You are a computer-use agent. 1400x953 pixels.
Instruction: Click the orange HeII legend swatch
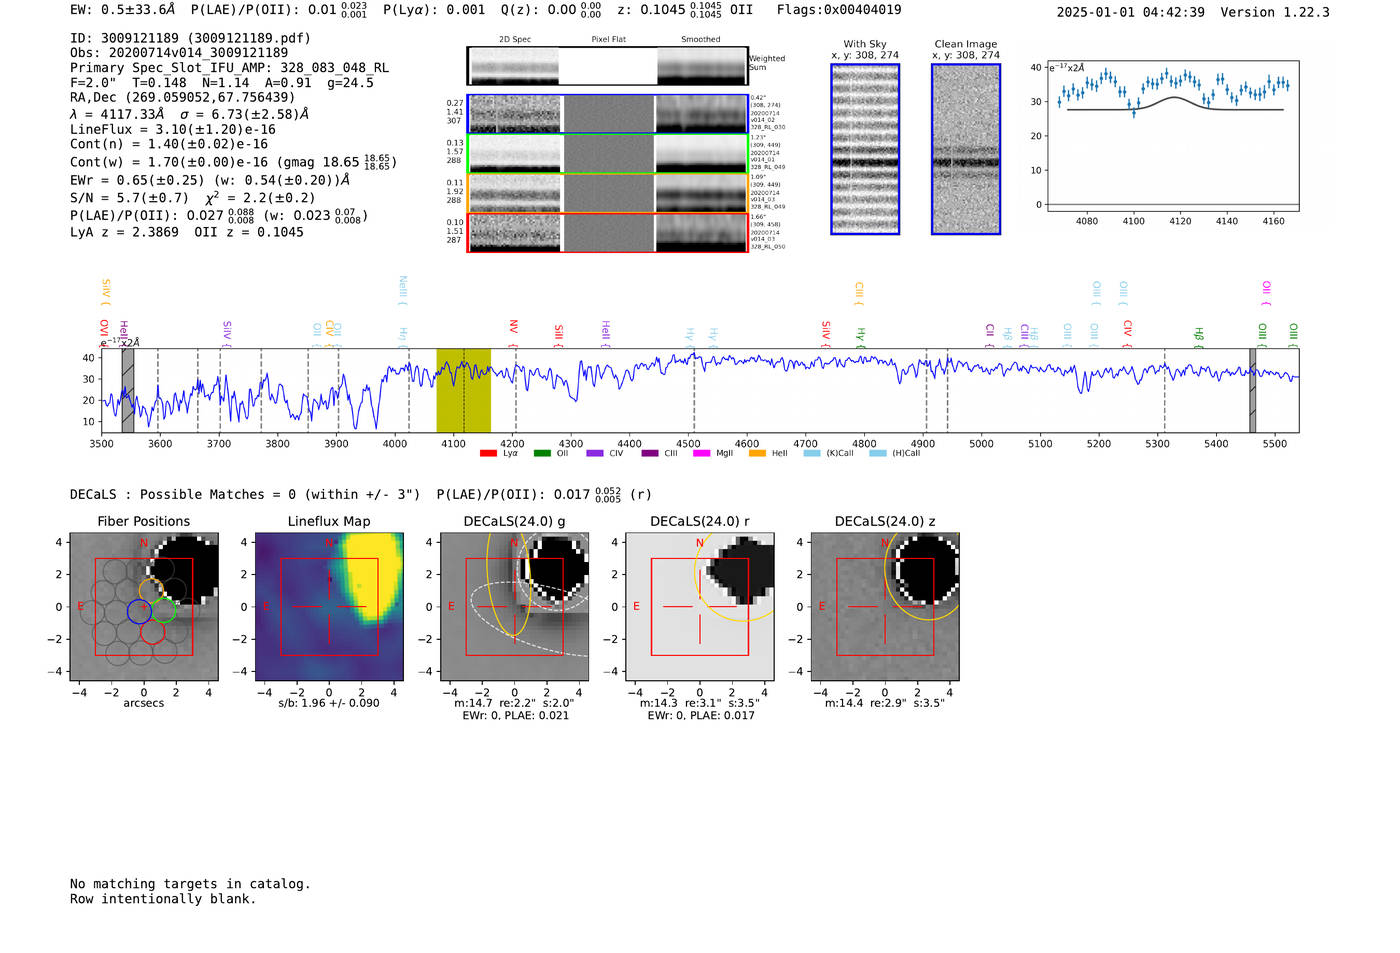coord(757,454)
